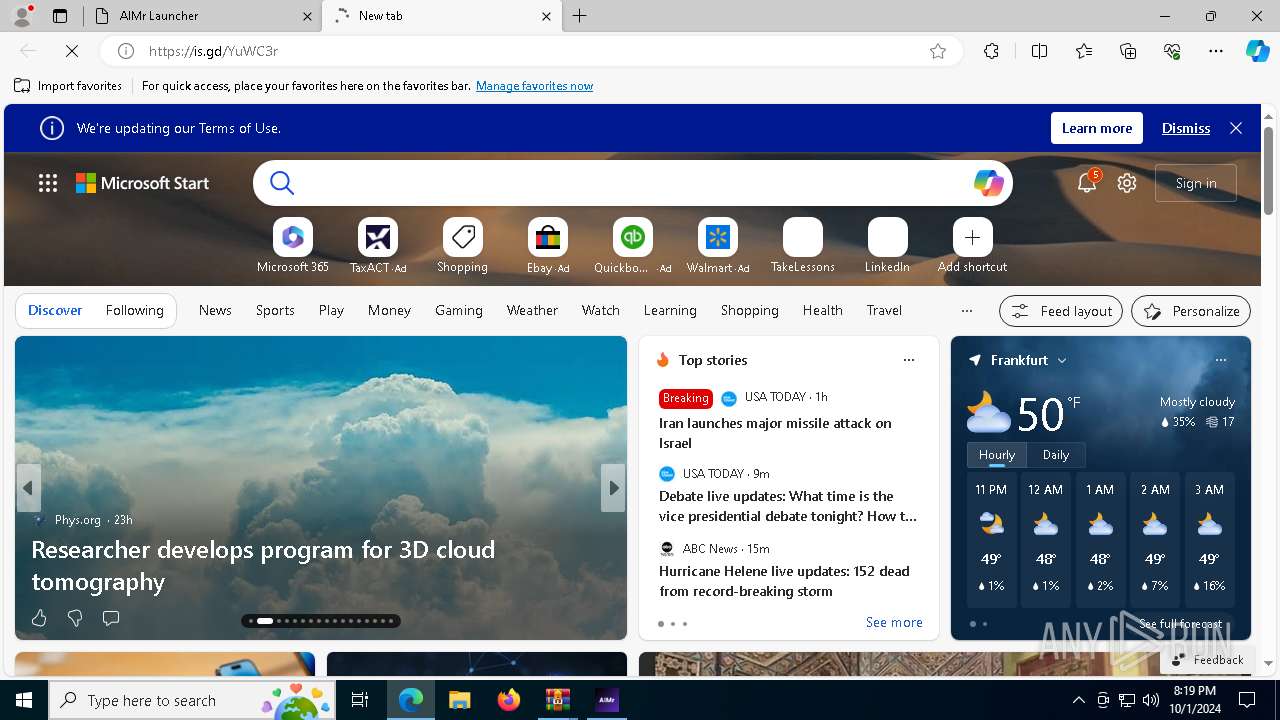Viewport: 1280px width, 720px height.
Task: Open weather card more options
Action: 1221,360
